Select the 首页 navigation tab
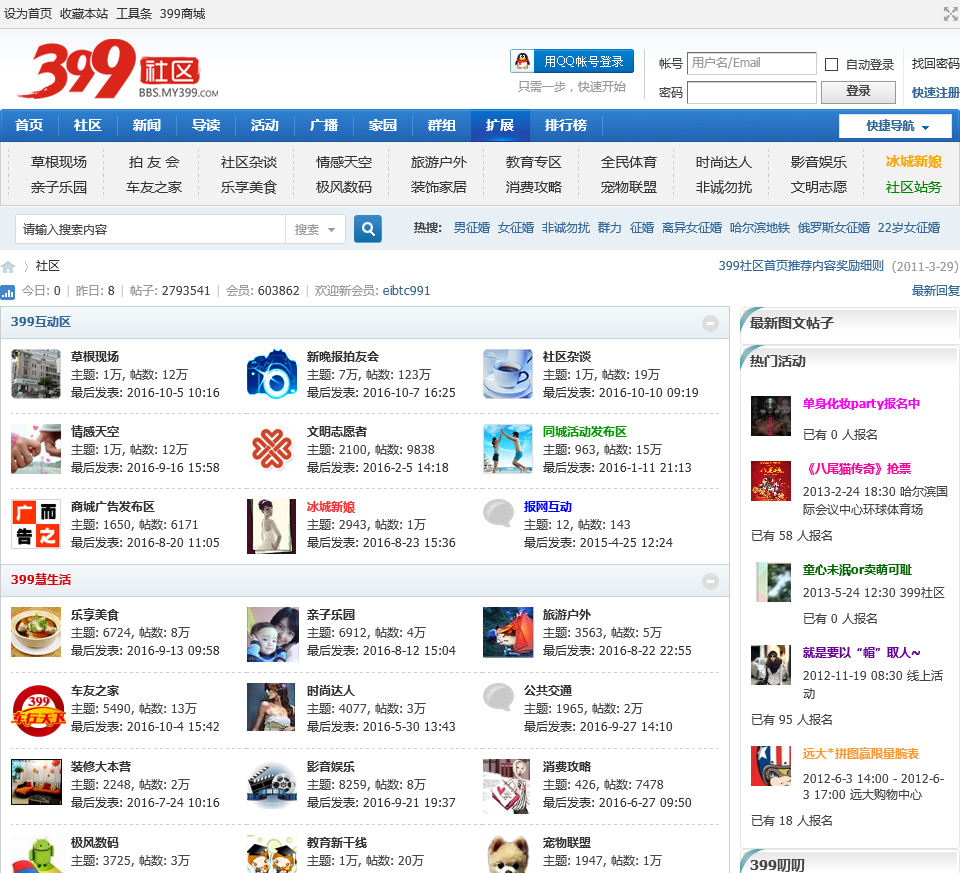The height and width of the screenshot is (873, 960). click(x=29, y=126)
